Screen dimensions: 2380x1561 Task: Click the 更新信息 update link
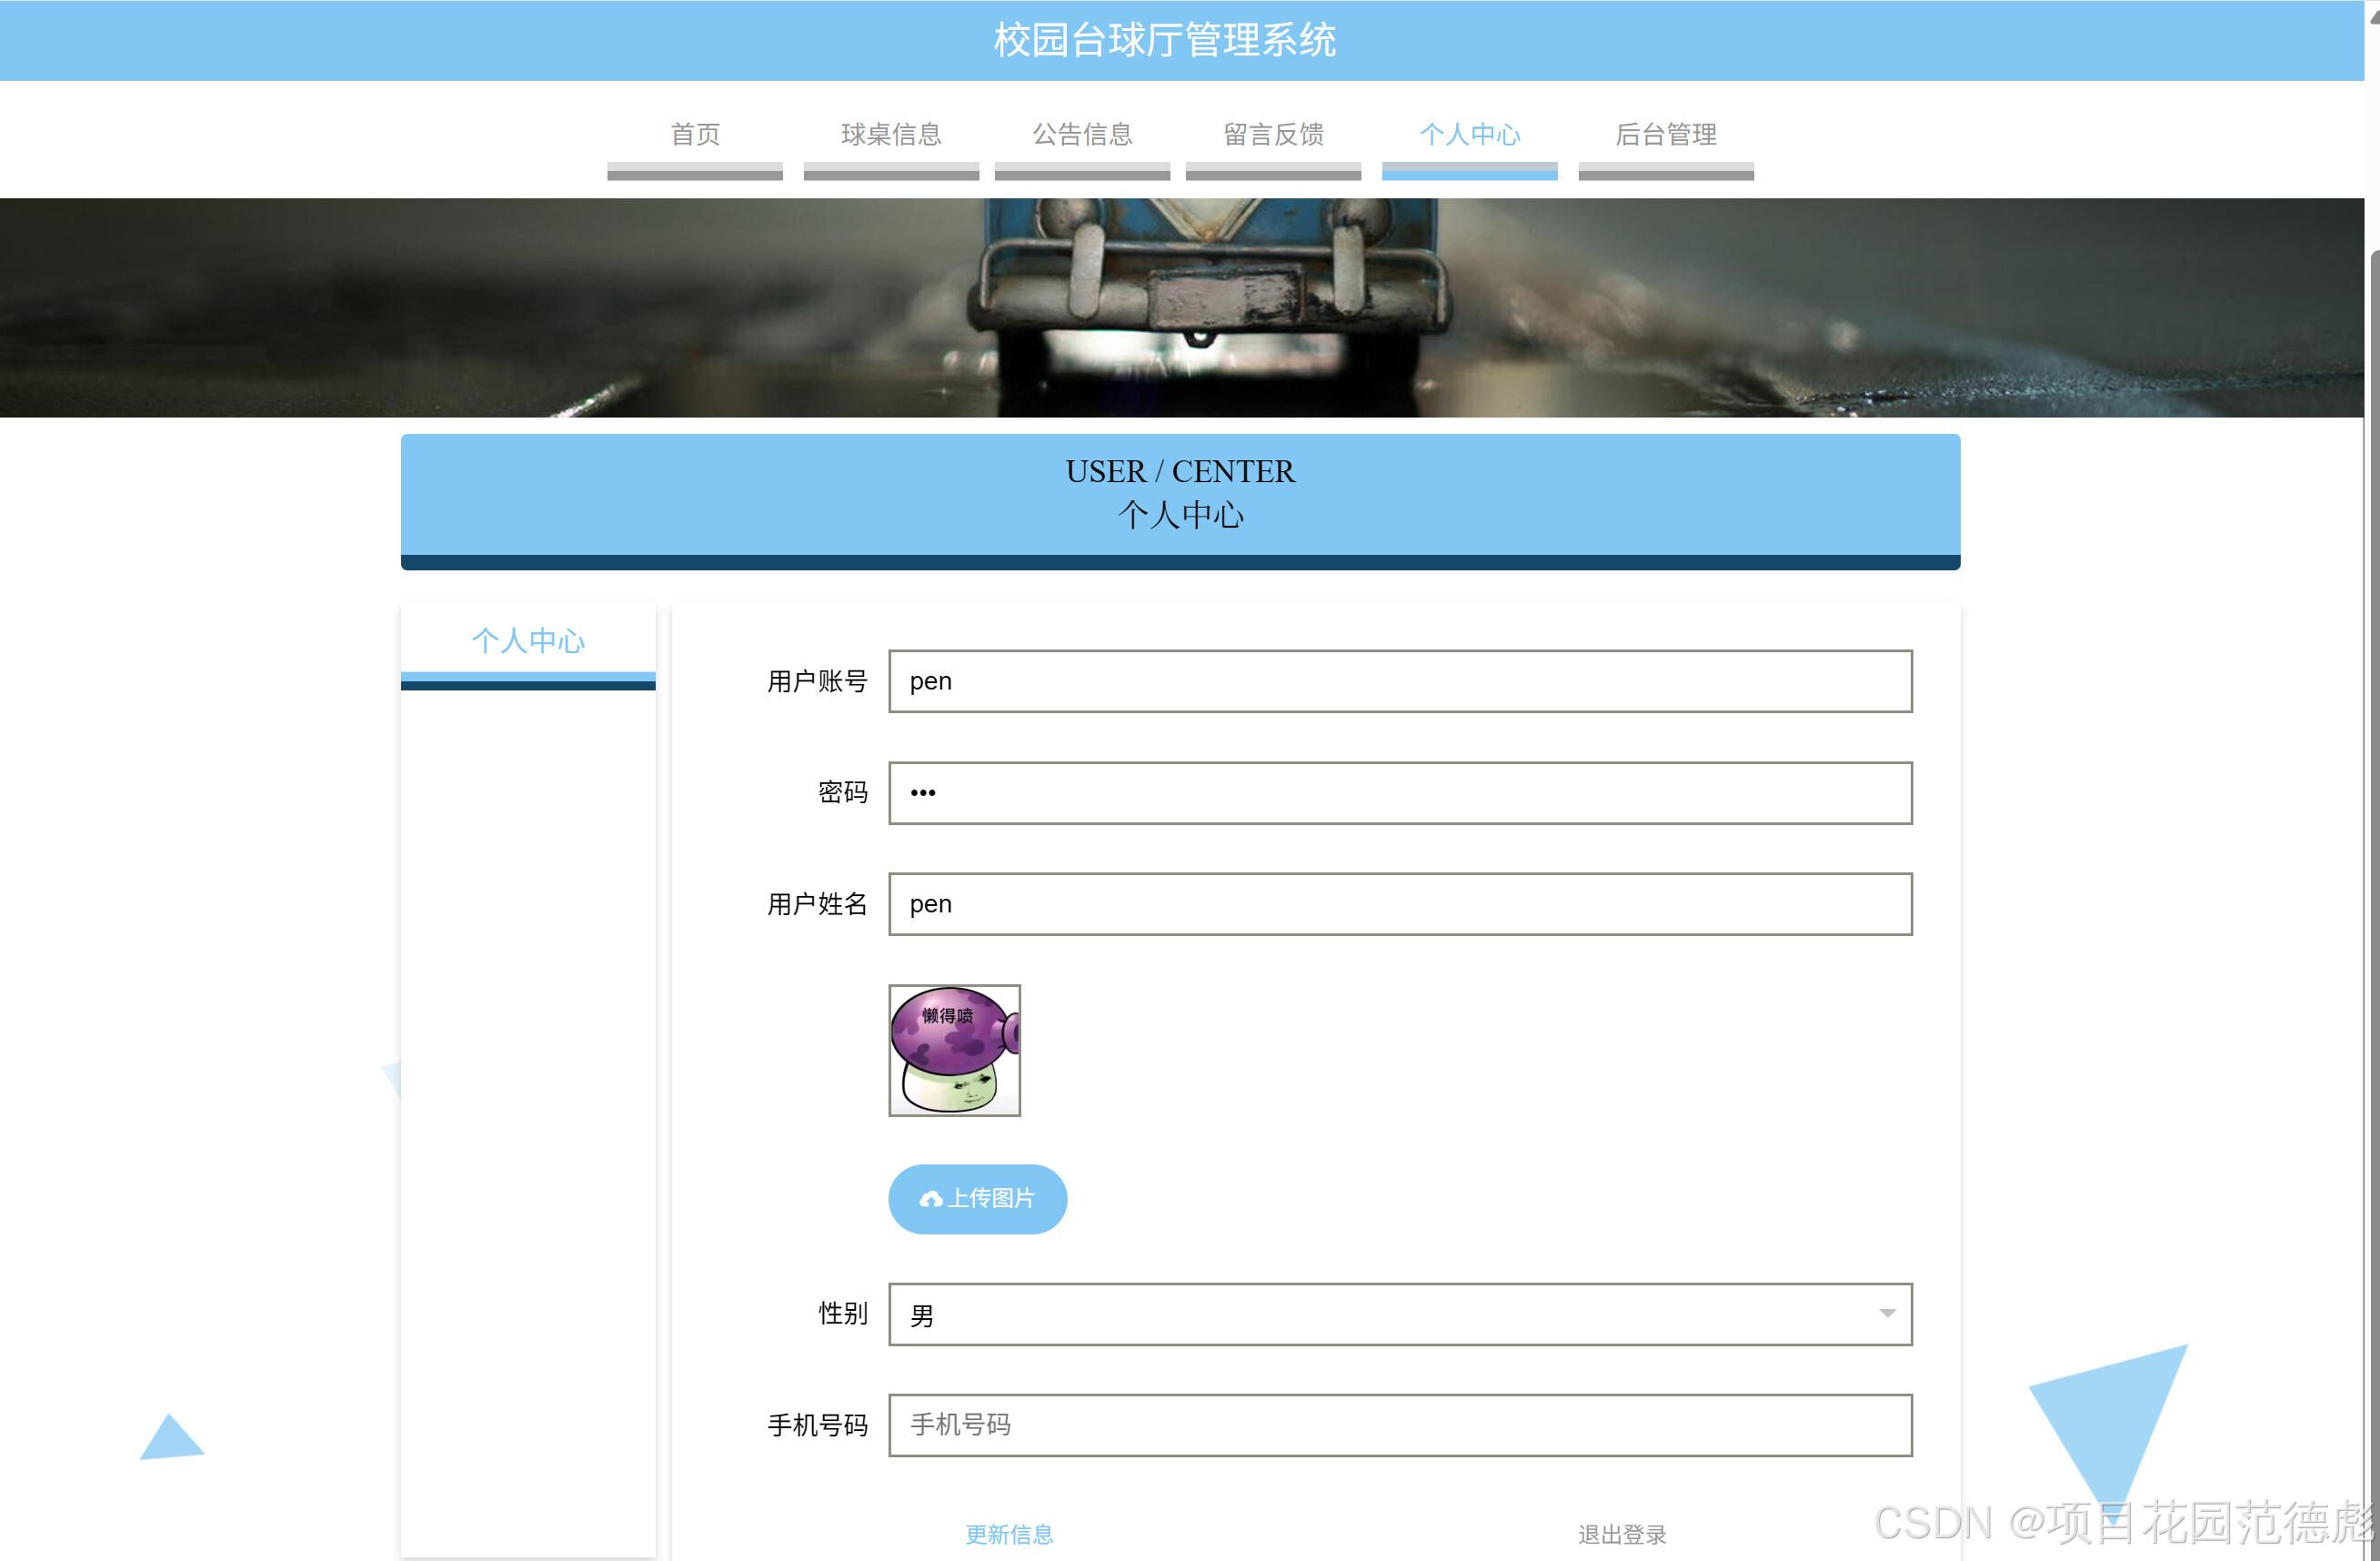pyautogui.click(x=1010, y=1535)
